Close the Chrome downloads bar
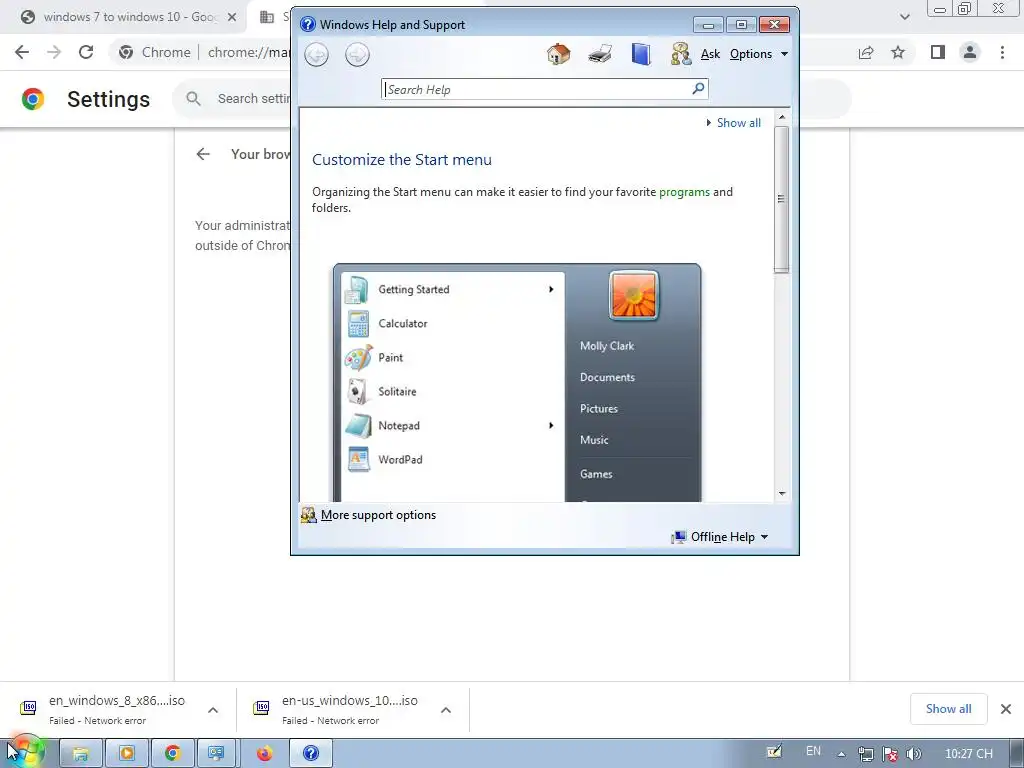The height and width of the screenshot is (768, 1024). pyautogui.click(x=1006, y=709)
